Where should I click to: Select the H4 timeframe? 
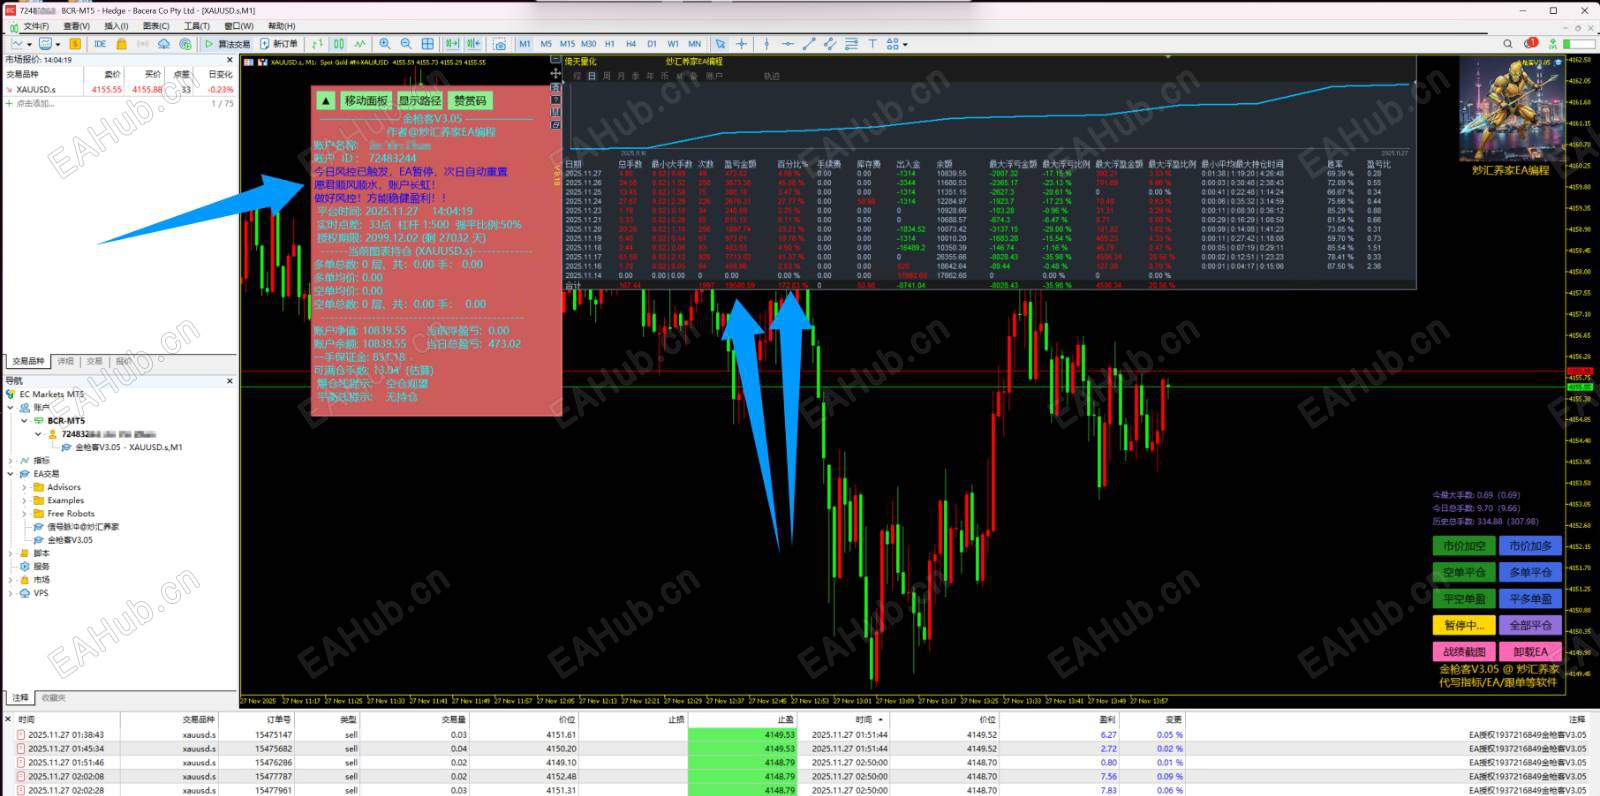[631, 44]
